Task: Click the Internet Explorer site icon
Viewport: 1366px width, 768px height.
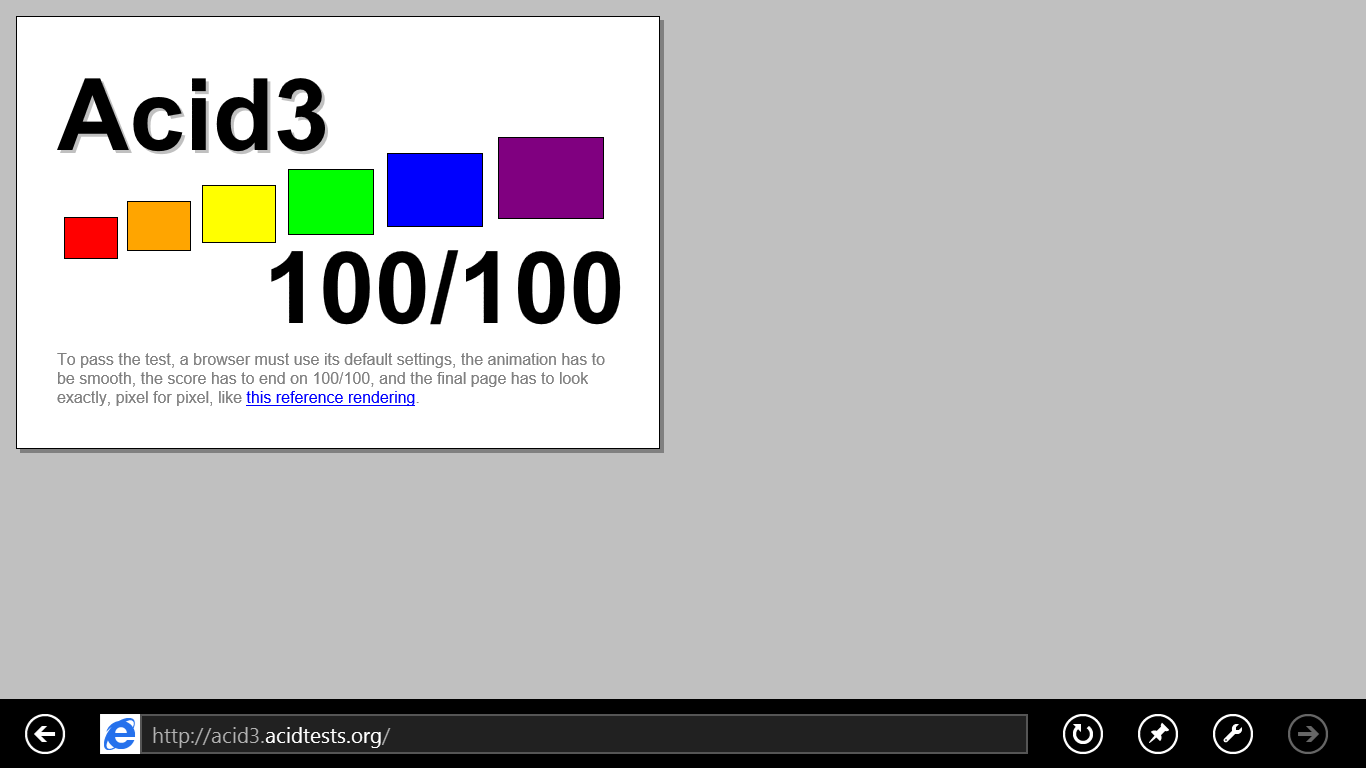Action: (120, 734)
